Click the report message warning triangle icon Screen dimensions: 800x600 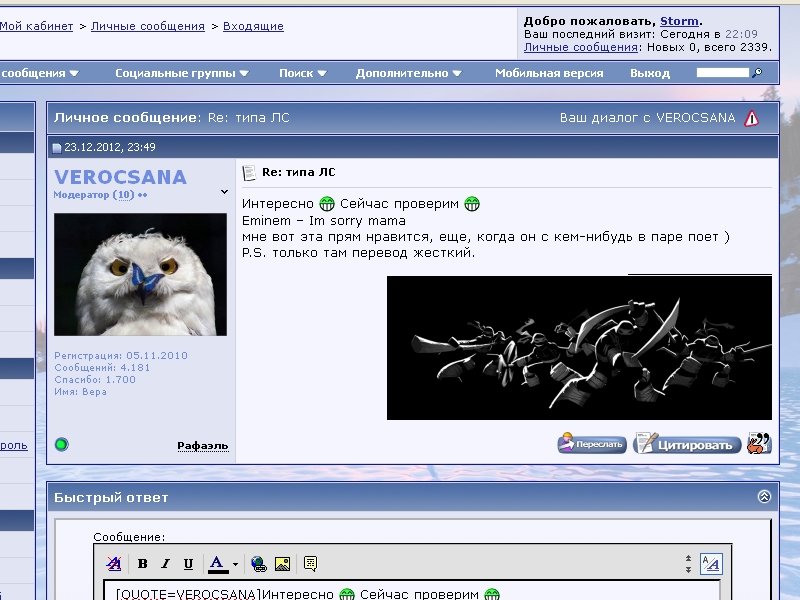pos(751,118)
